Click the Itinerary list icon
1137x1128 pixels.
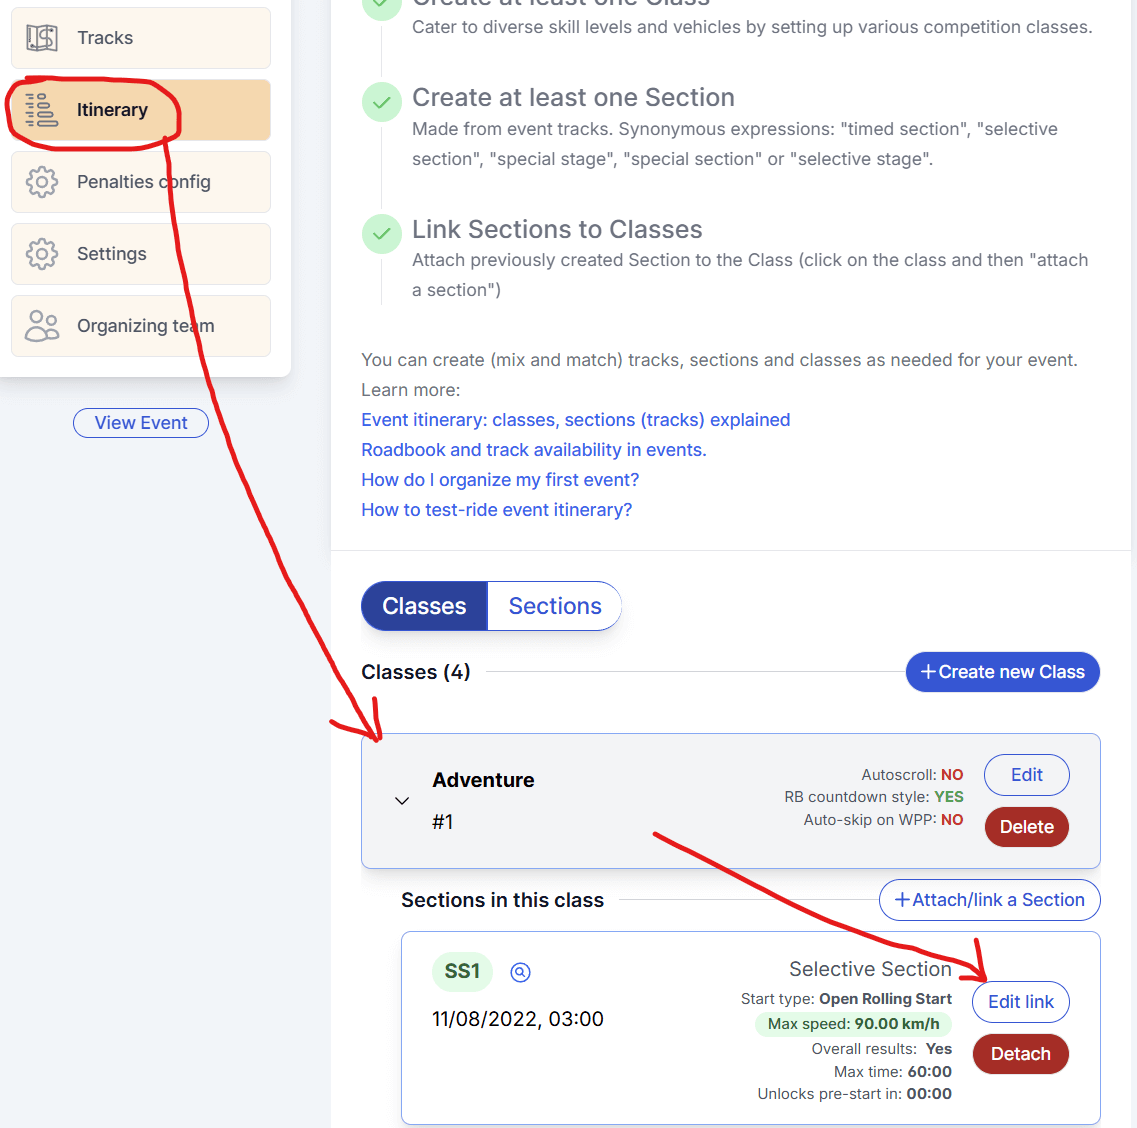[42, 110]
